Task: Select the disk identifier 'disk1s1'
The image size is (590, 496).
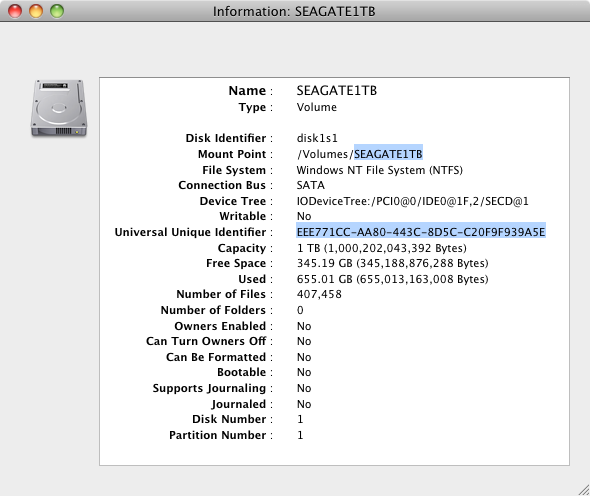Action: pos(317,138)
